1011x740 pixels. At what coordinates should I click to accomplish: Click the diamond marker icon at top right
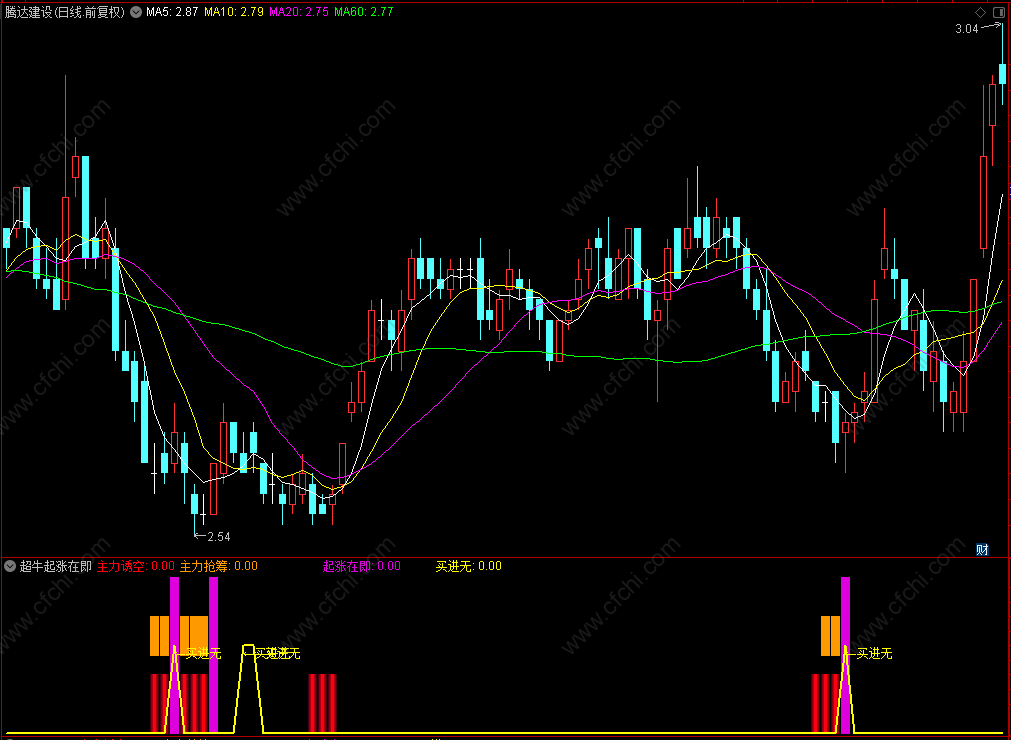[x=980, y=12]
